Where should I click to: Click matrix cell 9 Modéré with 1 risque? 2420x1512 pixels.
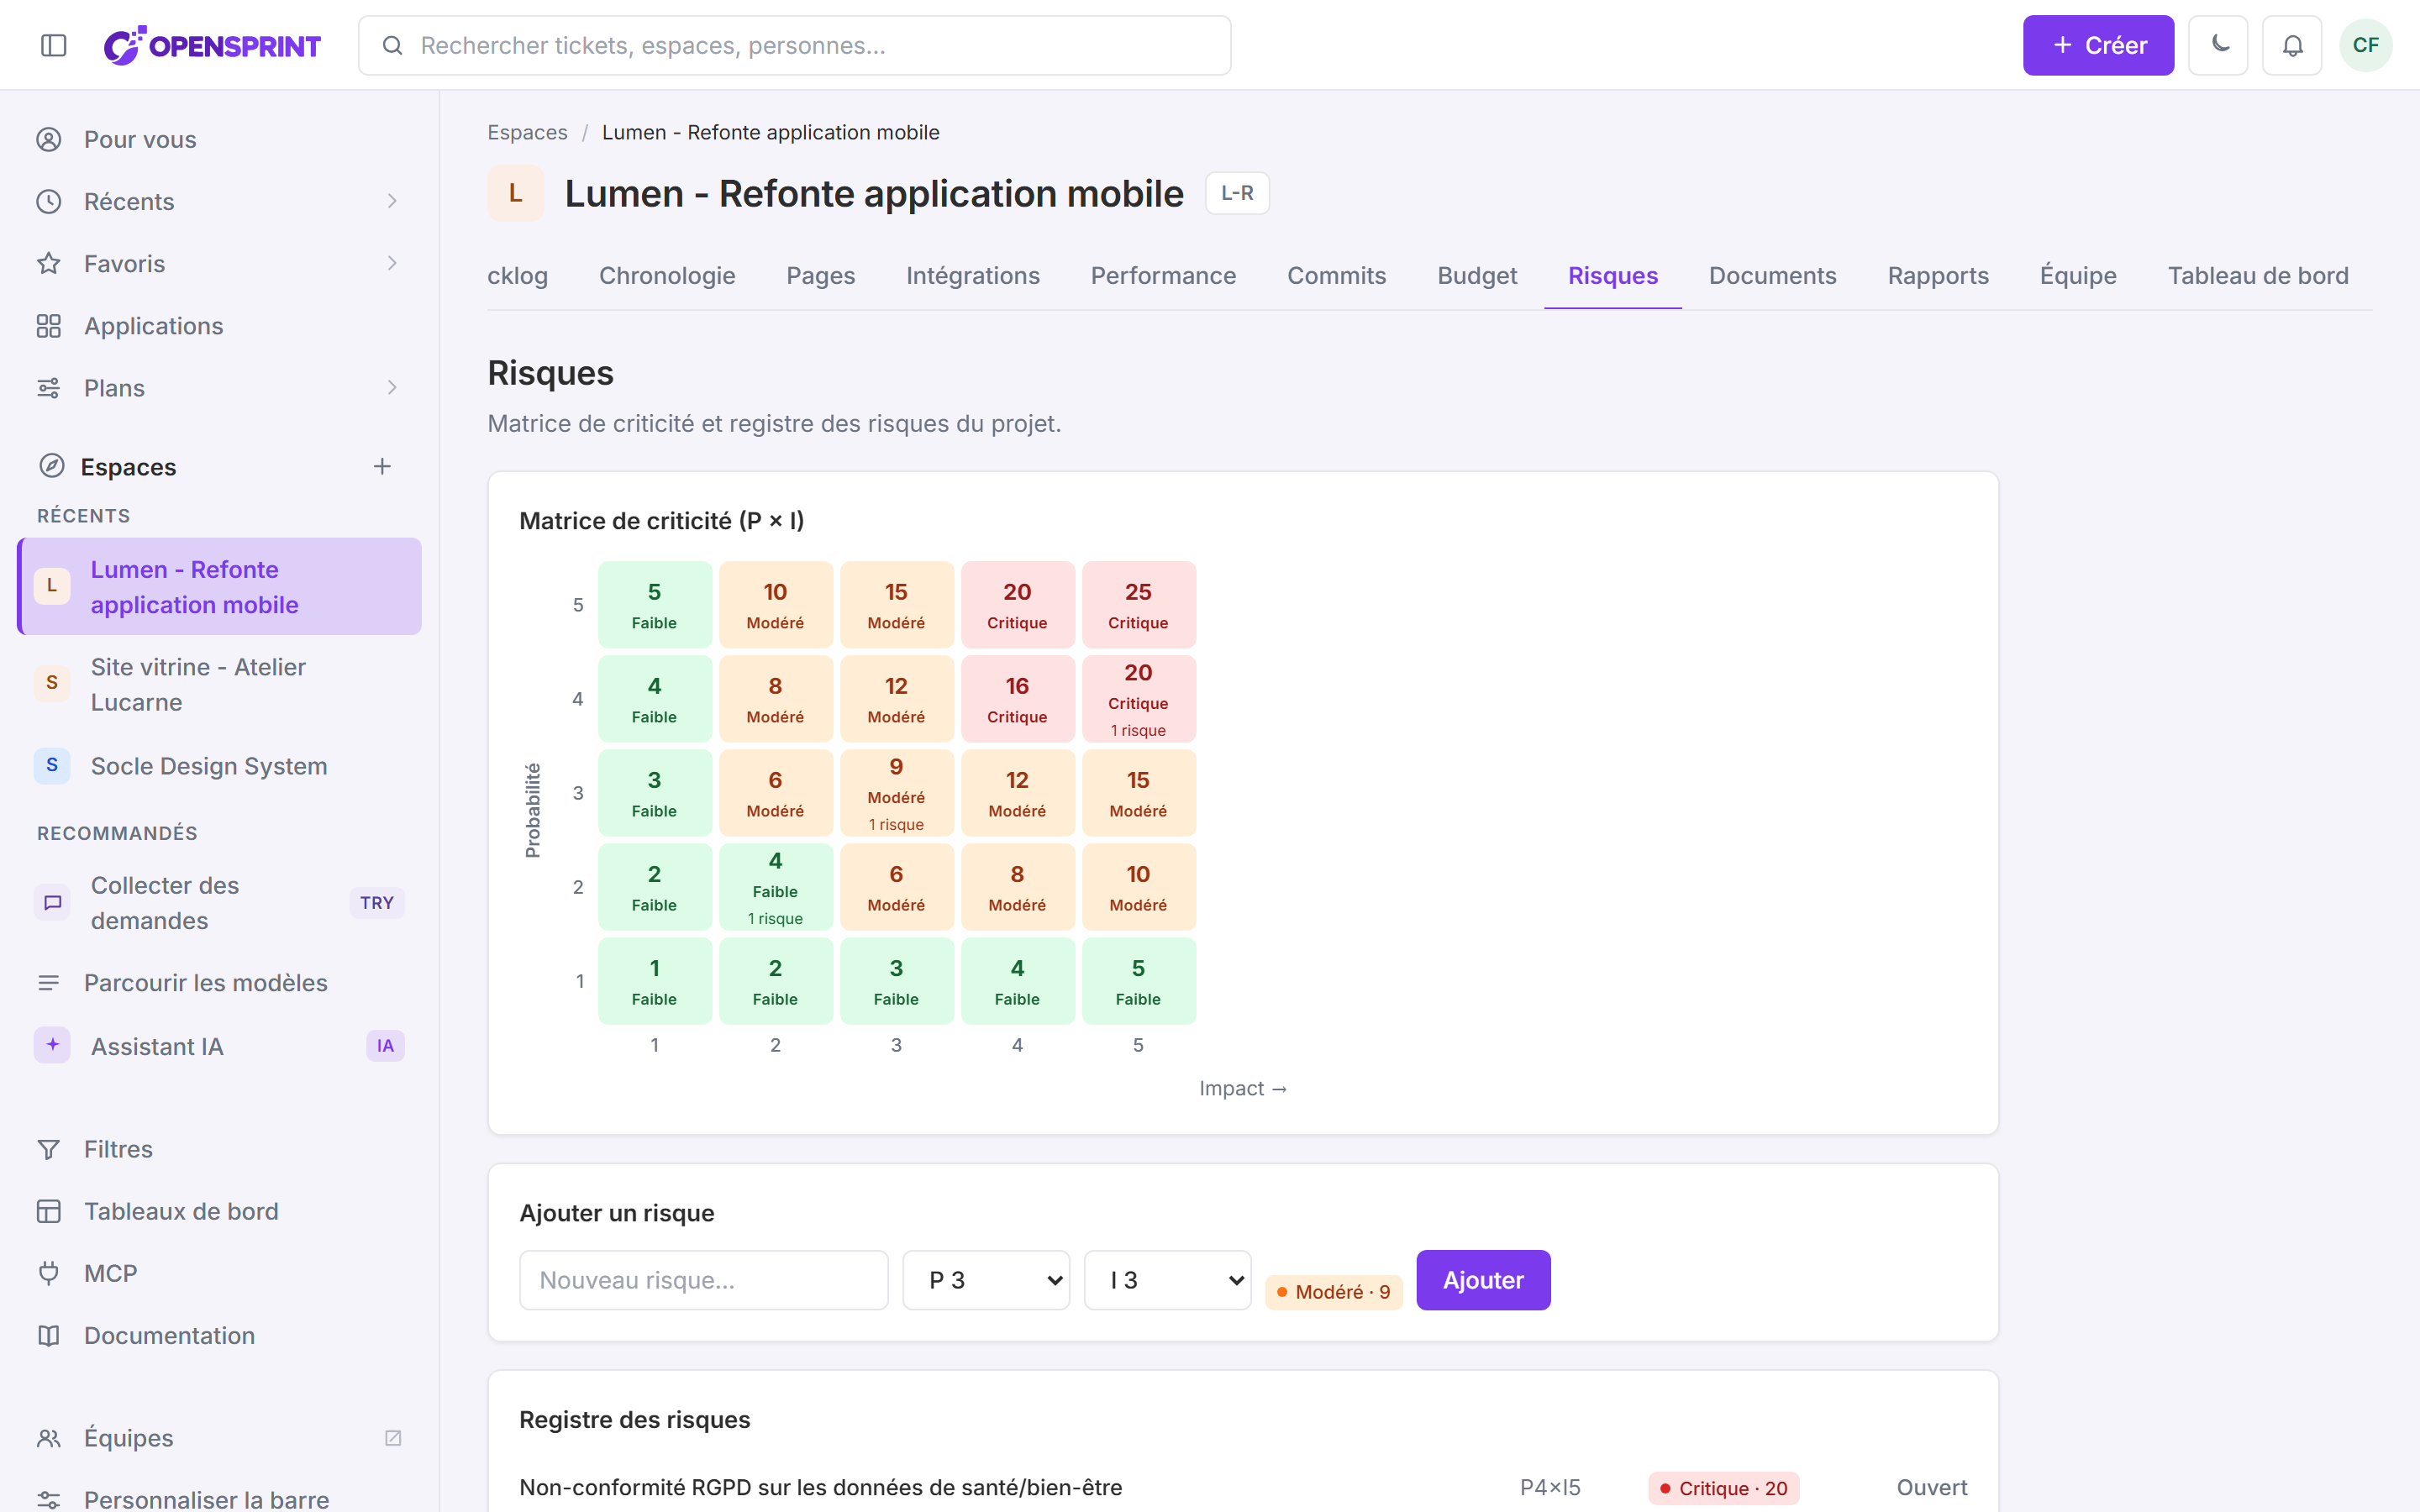click(896, 793)
